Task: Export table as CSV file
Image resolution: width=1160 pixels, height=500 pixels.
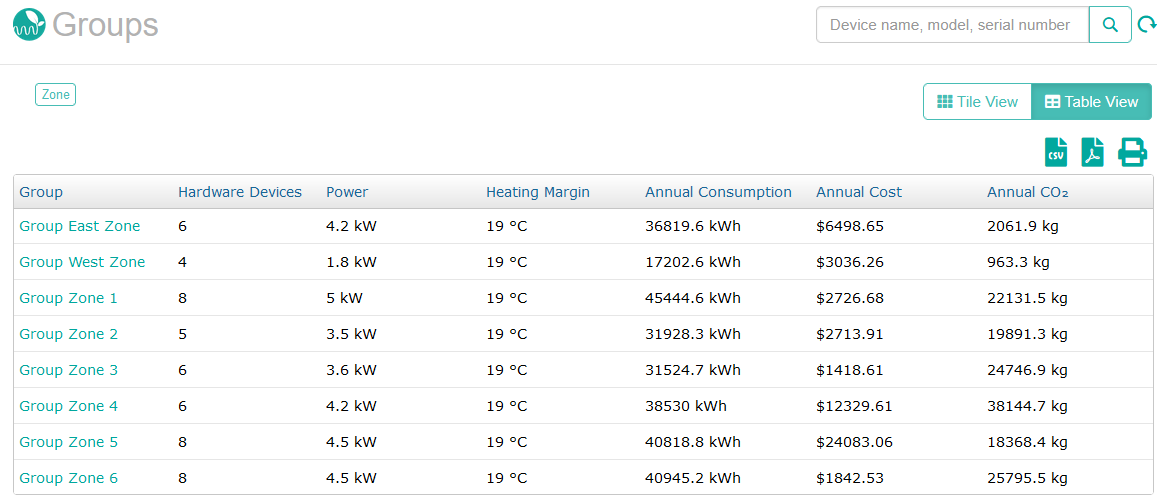Action: click(1056, 152)
